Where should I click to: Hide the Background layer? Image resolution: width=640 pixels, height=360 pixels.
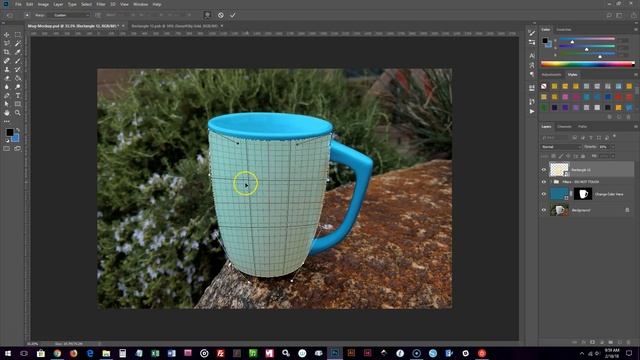544,210
